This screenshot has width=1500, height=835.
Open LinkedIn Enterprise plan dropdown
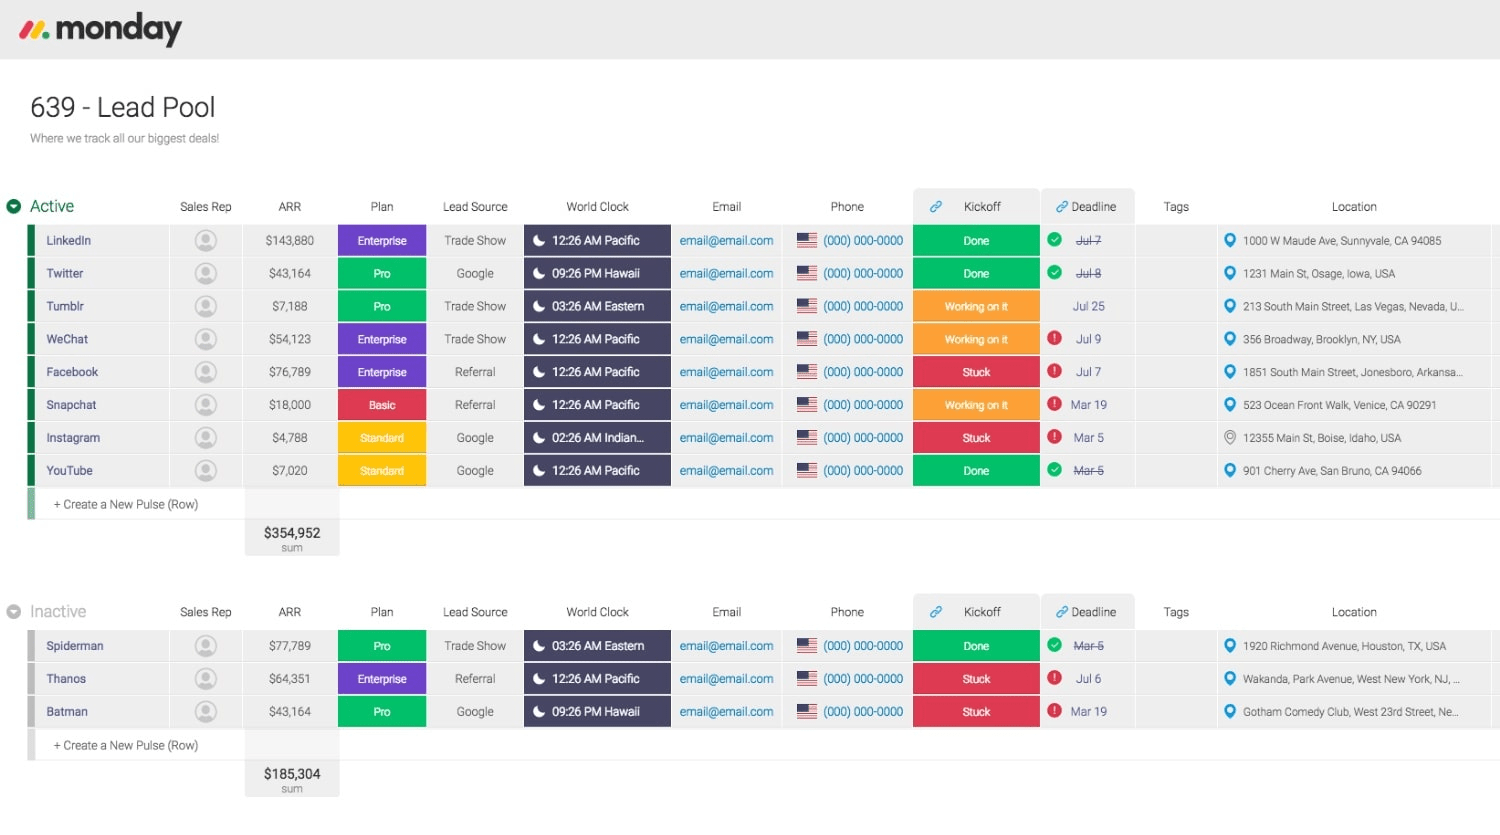[382, 240]
